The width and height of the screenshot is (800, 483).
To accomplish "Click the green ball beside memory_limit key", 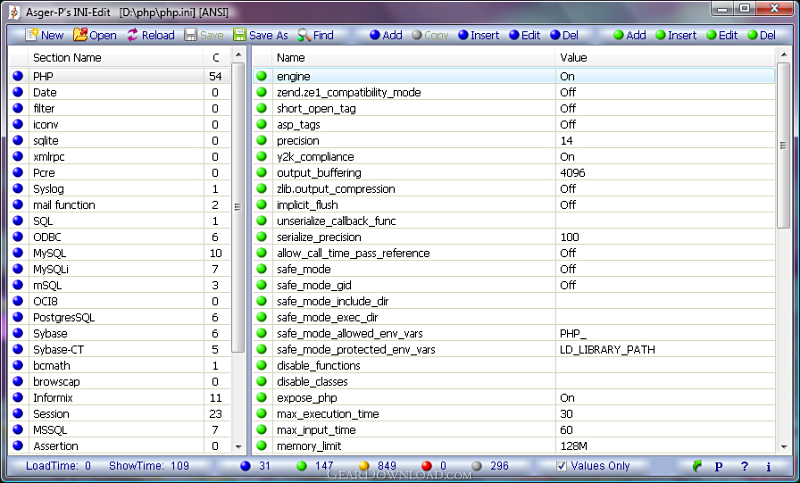I will pyautogui.click(x=262, y=446).
